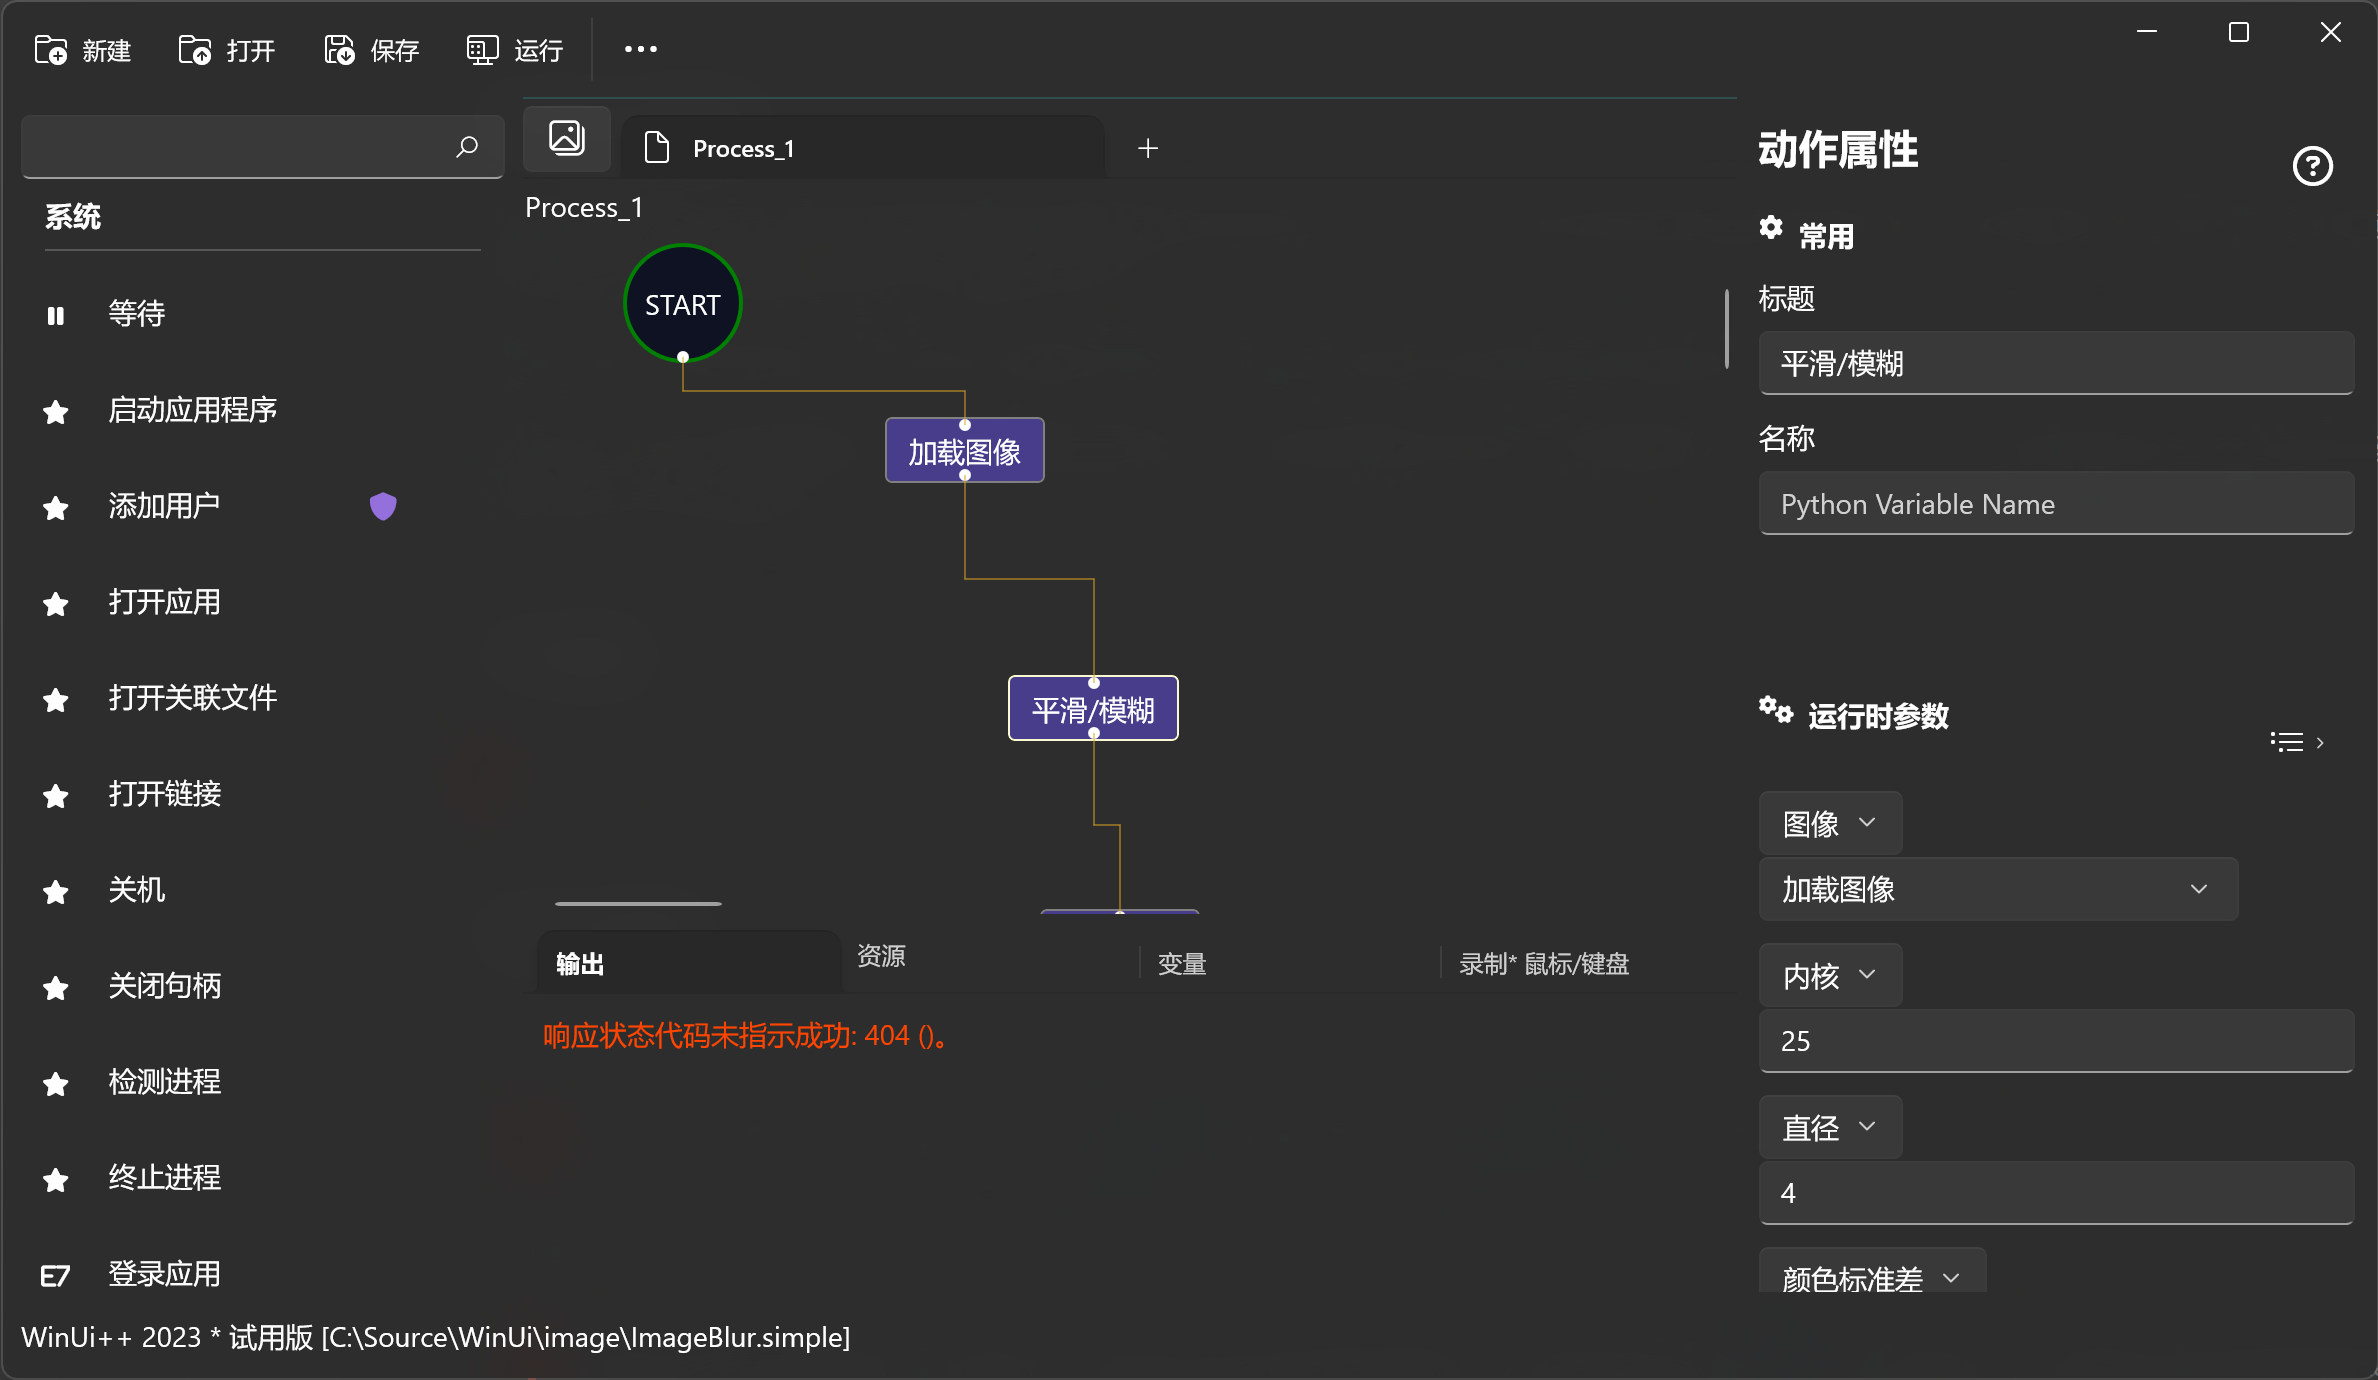Select the 启动应用程序 action in list
This screenshot has width=2378, height=1380.
pyautogui.click(x=192, y=410)
